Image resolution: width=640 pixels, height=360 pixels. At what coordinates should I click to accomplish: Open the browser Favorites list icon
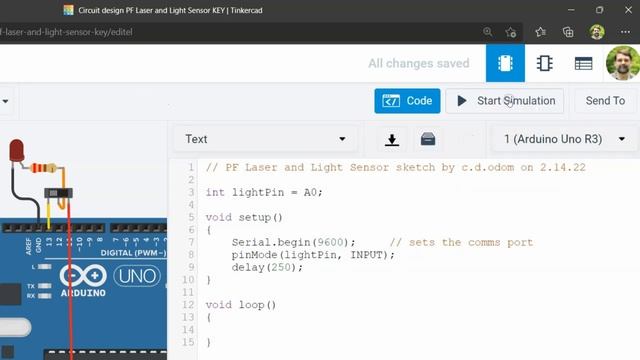click(540, 32)
